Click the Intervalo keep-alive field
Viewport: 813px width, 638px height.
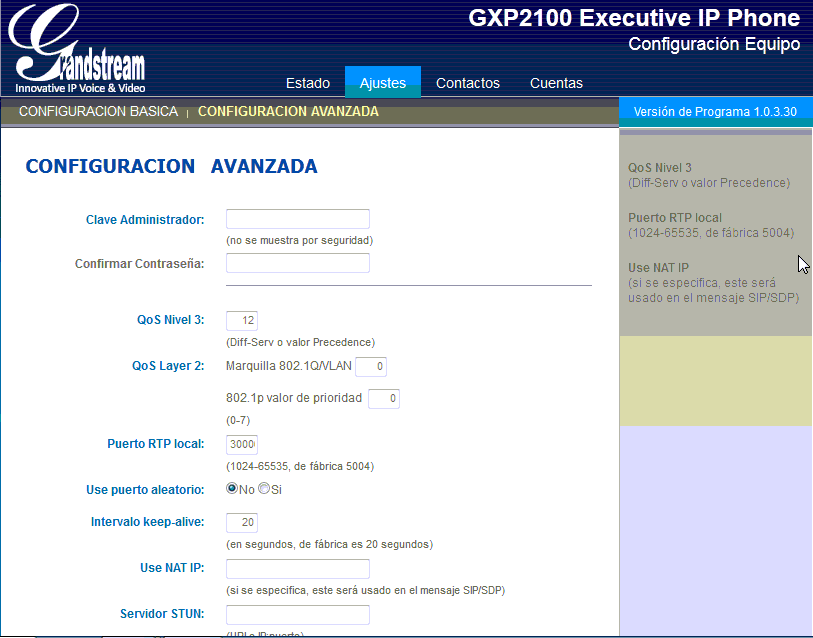(241, 522)
